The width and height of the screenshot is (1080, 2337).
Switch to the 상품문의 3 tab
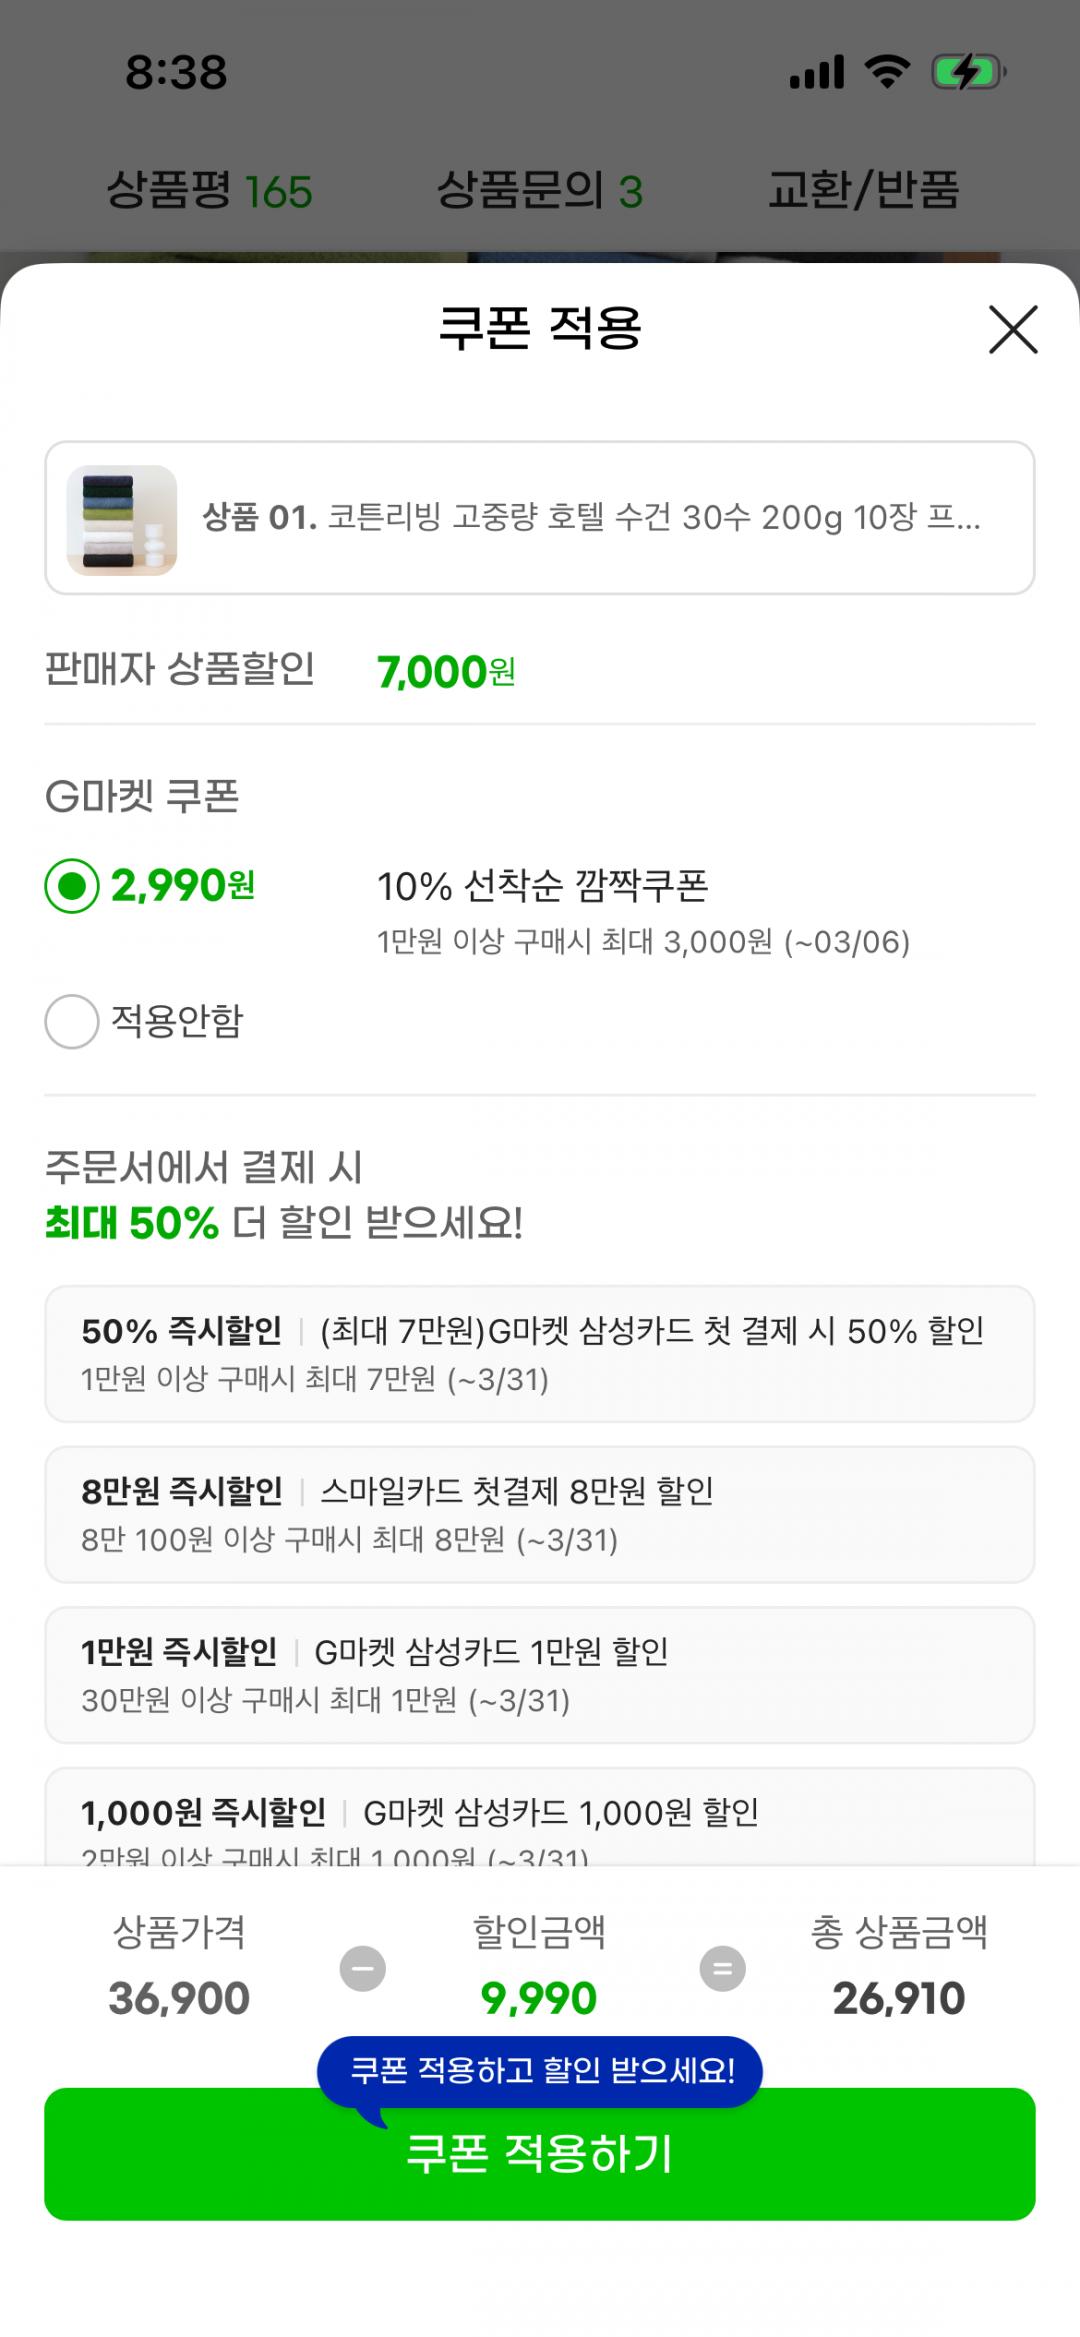[539, 190]
